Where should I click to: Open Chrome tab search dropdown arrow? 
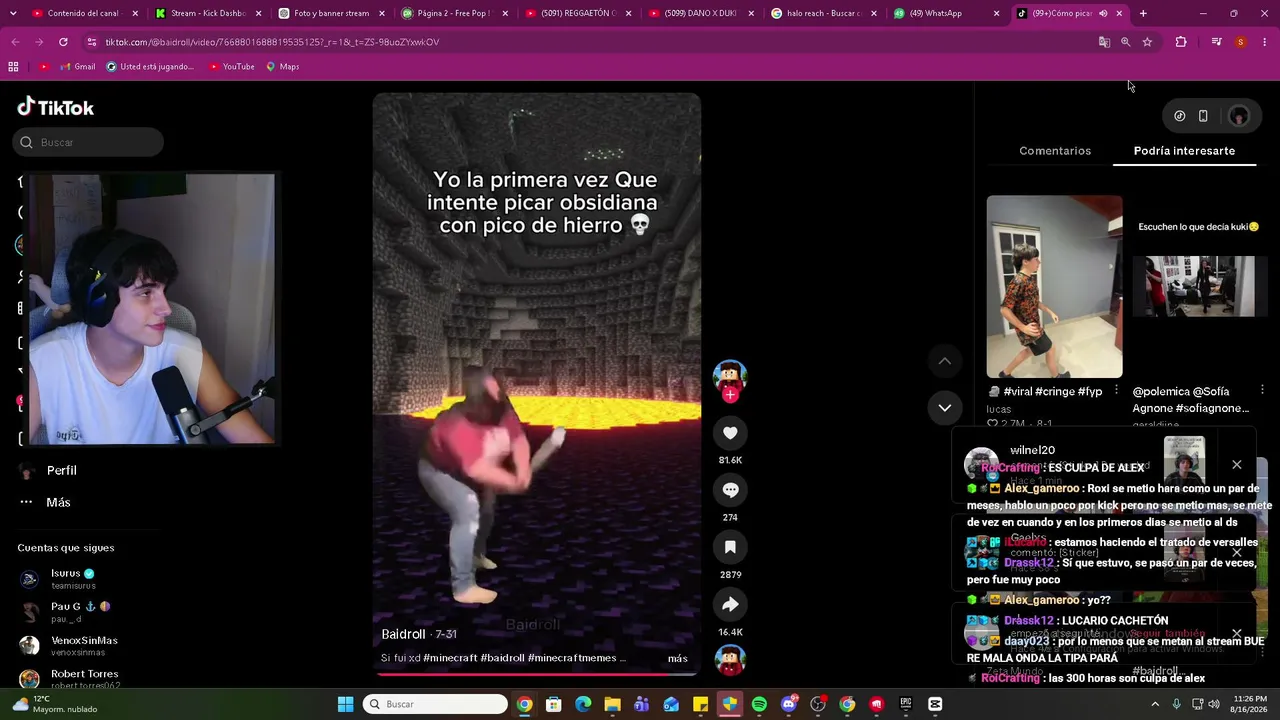coord(15,14)
